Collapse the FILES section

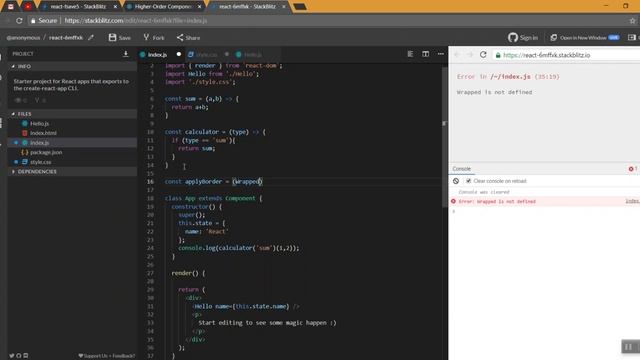click(x=72, y=114)
